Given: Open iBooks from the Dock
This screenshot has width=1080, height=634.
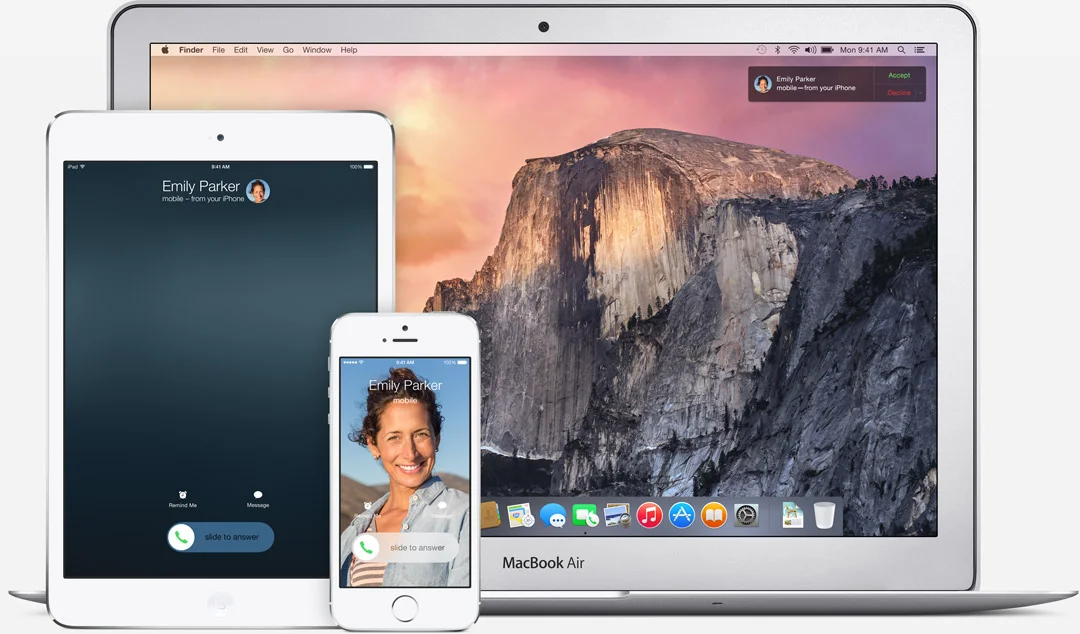Looking at the screenshot, I should [714, 515].
